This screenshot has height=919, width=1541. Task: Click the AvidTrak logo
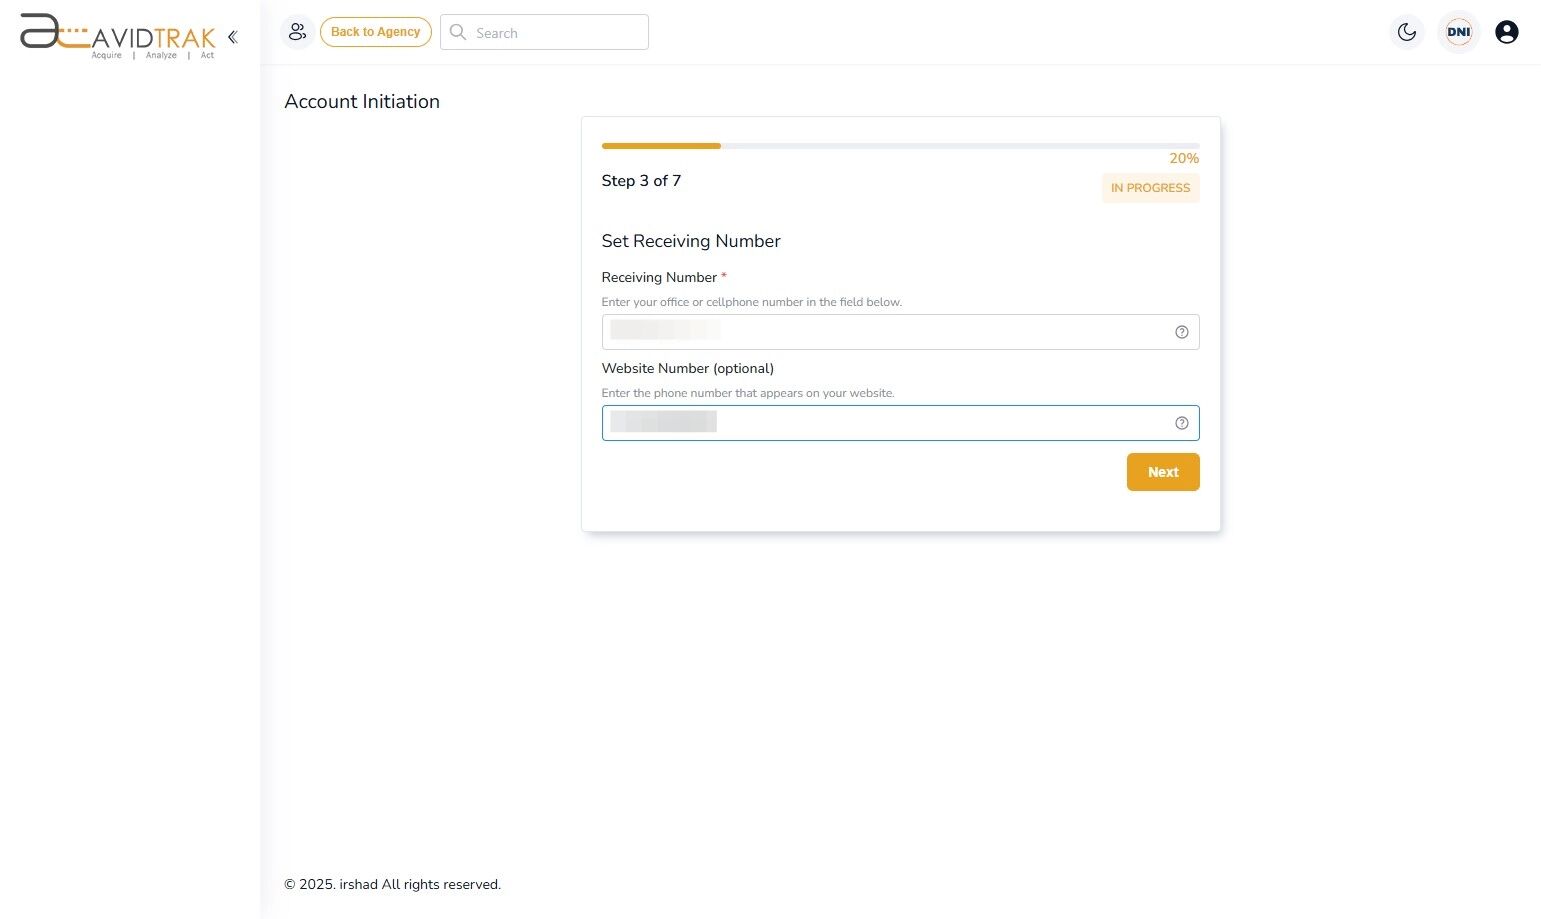pyautogui.click(x=115, y=37)
